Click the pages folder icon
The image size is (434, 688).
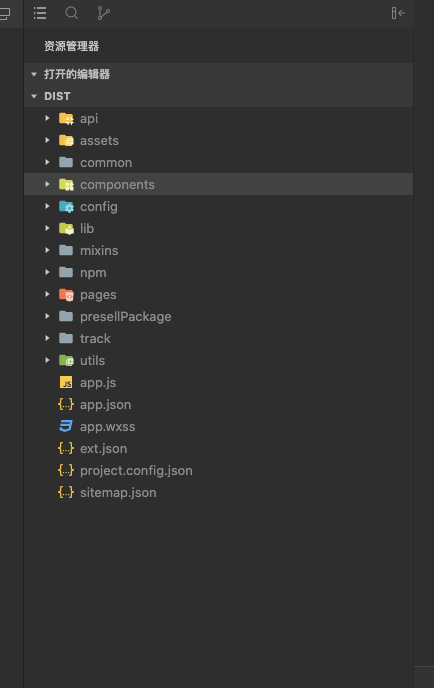(x=66, y=294)
